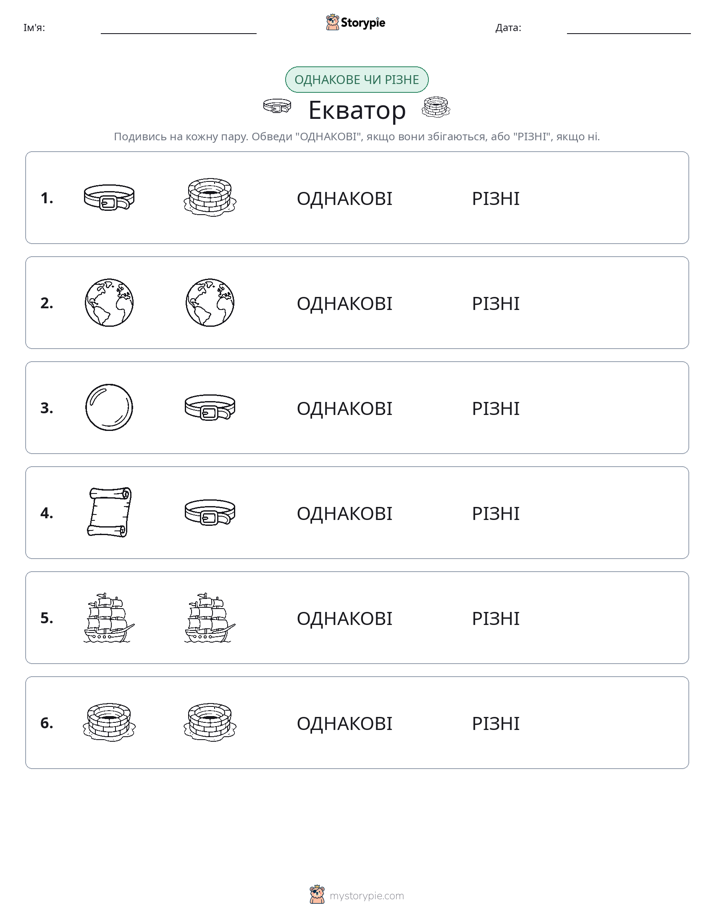The image size is (714, 924).
Task: Choose РІЗНІ for row 1
Action: pyautogui.click(x=495, y=199)
